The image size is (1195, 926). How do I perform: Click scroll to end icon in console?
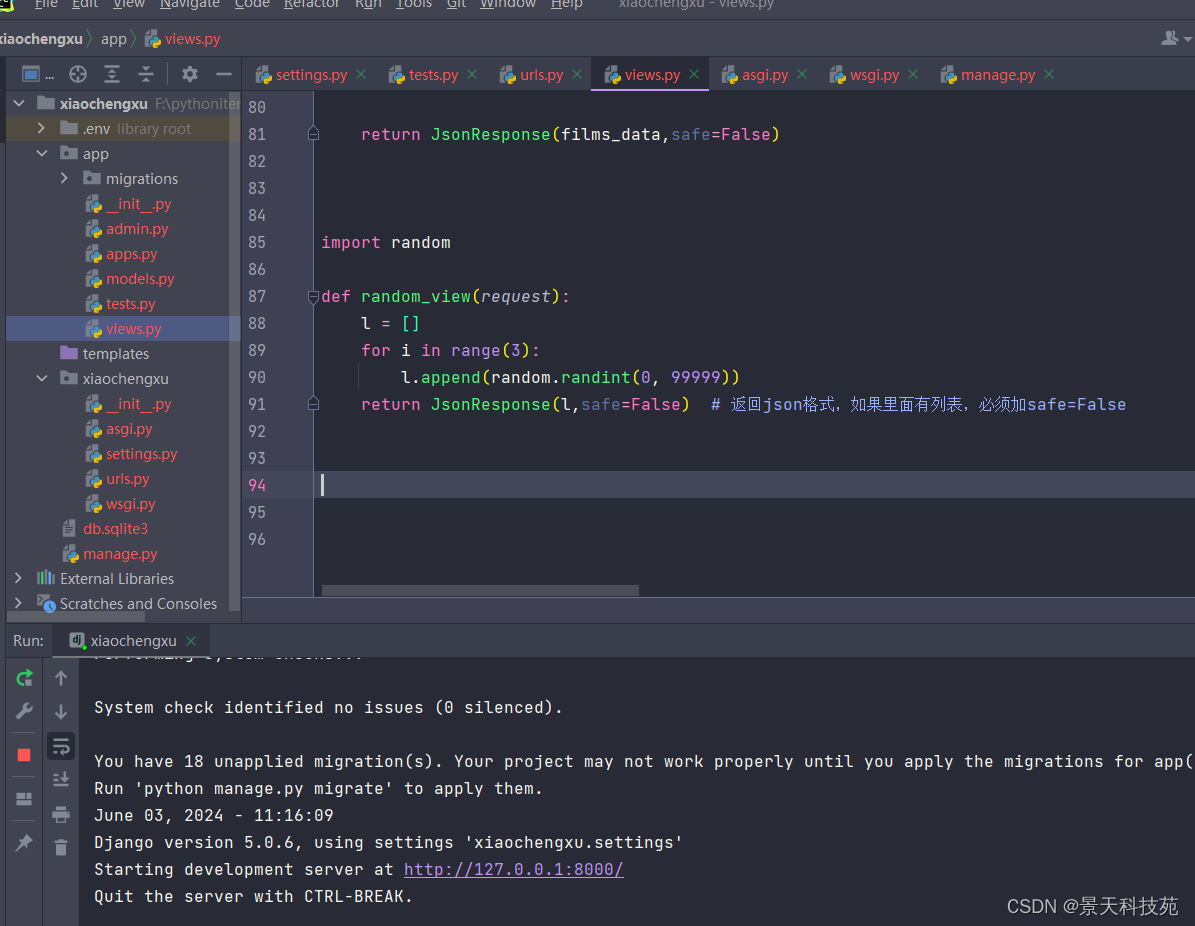[x=61, y=779]
